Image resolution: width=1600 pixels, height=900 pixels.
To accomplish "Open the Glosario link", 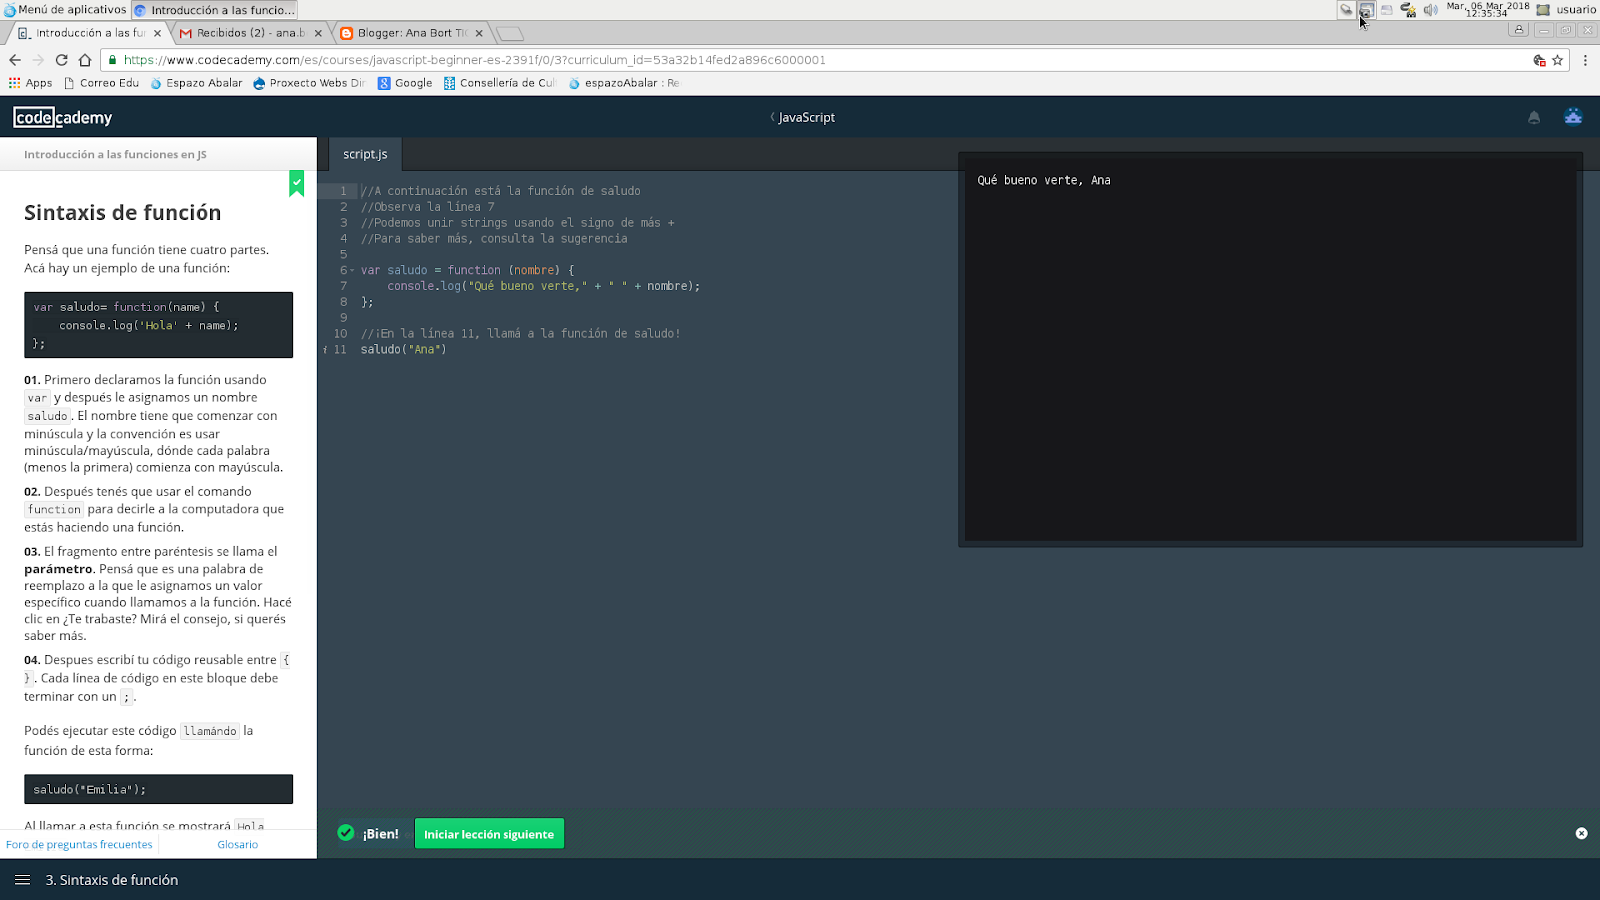I will coord(237,844).
